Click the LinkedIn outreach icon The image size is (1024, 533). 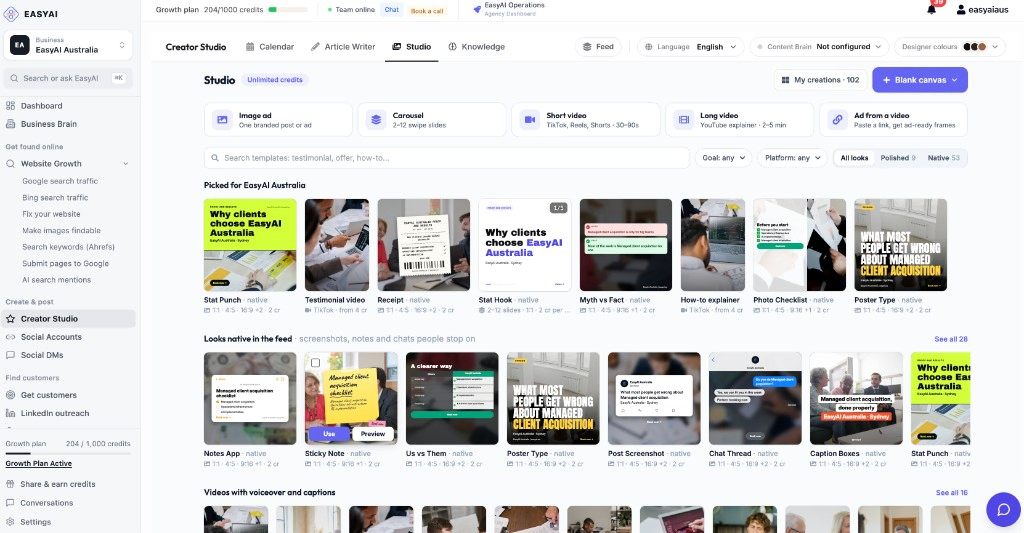[10, 413]
